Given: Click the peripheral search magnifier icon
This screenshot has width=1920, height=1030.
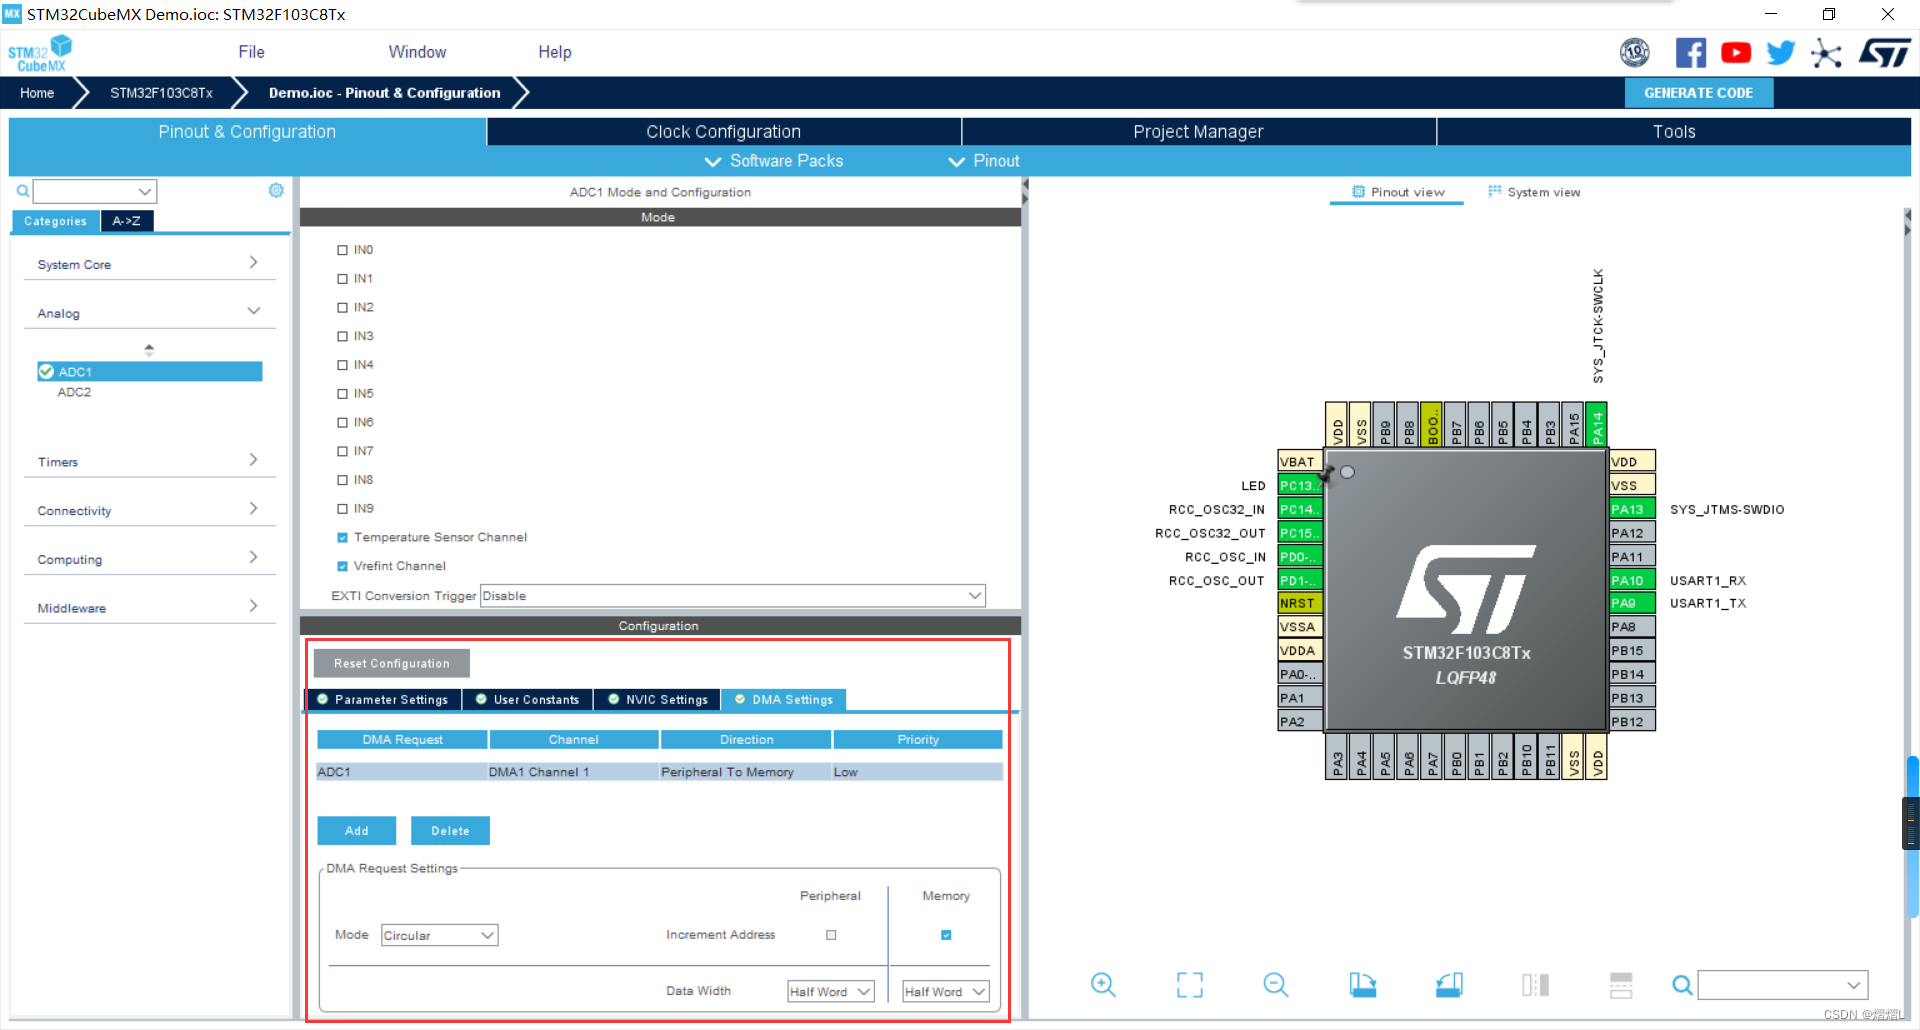Looking at the screenshot, I should click(22, 191).
